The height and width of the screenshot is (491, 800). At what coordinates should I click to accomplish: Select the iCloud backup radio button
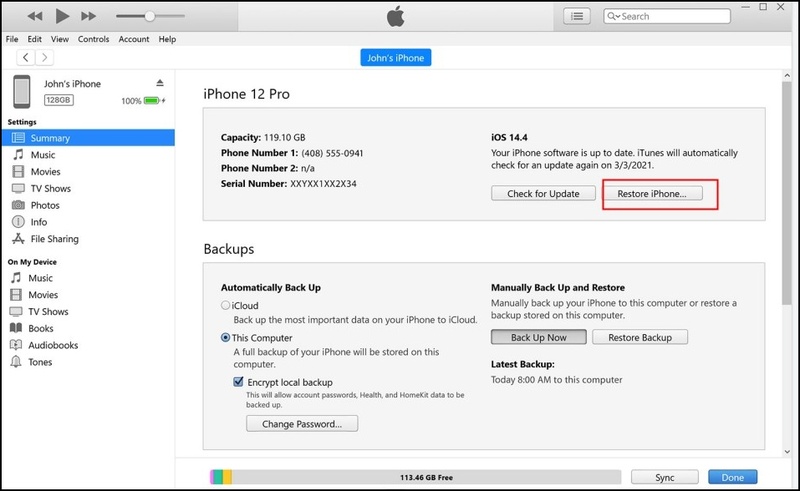point(225,305)
